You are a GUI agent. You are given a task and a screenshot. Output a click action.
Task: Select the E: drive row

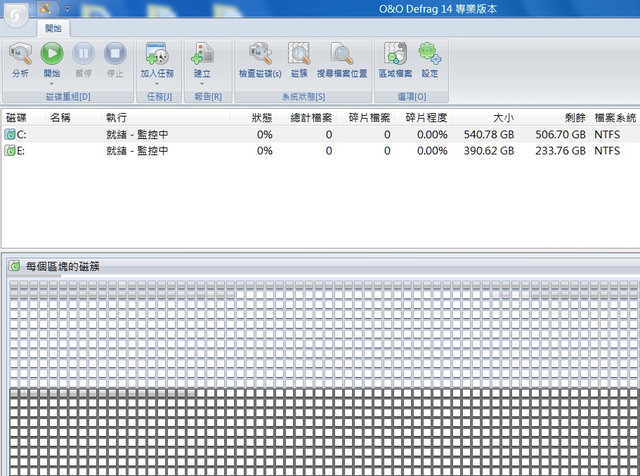321,151
